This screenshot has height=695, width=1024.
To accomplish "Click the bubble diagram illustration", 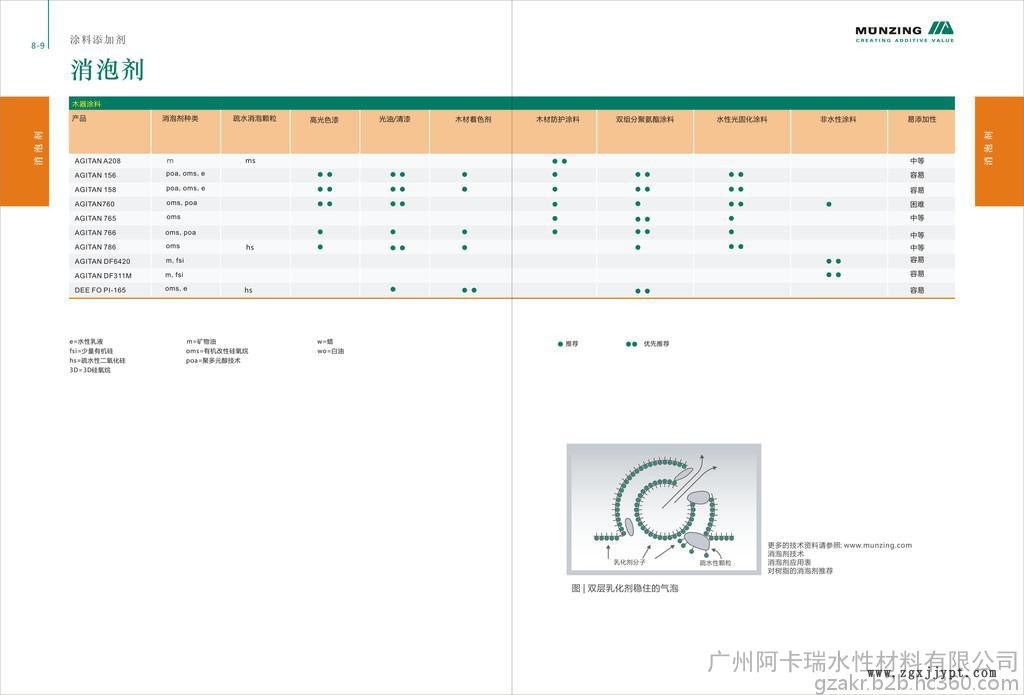I will pos(663,510).
